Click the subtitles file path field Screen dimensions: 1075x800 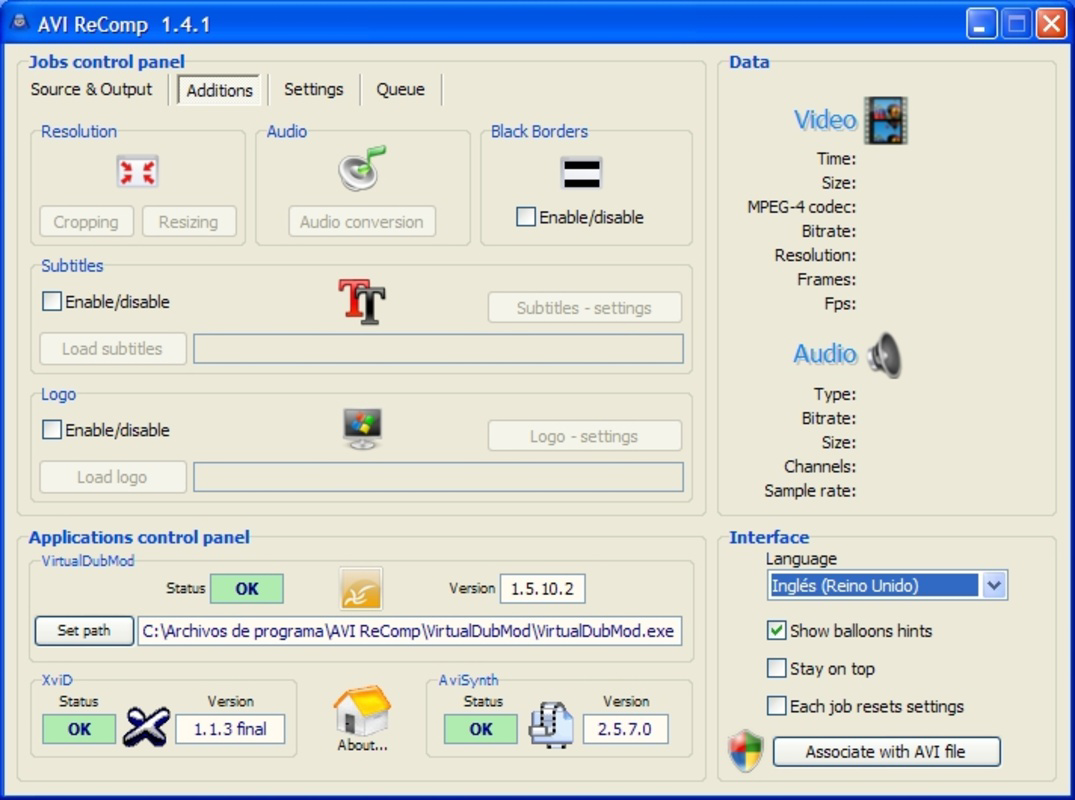pos(438,349)
